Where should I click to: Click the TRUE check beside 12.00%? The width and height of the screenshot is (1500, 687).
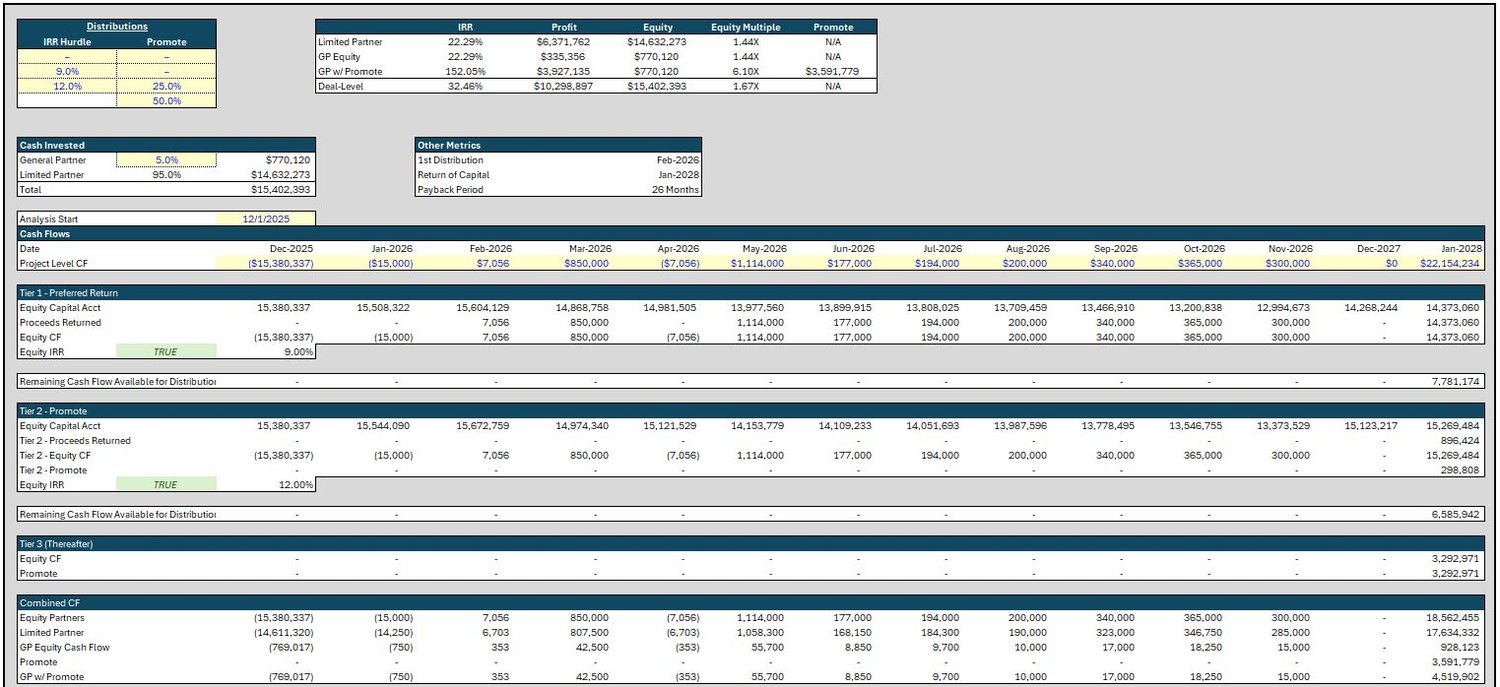166,485
